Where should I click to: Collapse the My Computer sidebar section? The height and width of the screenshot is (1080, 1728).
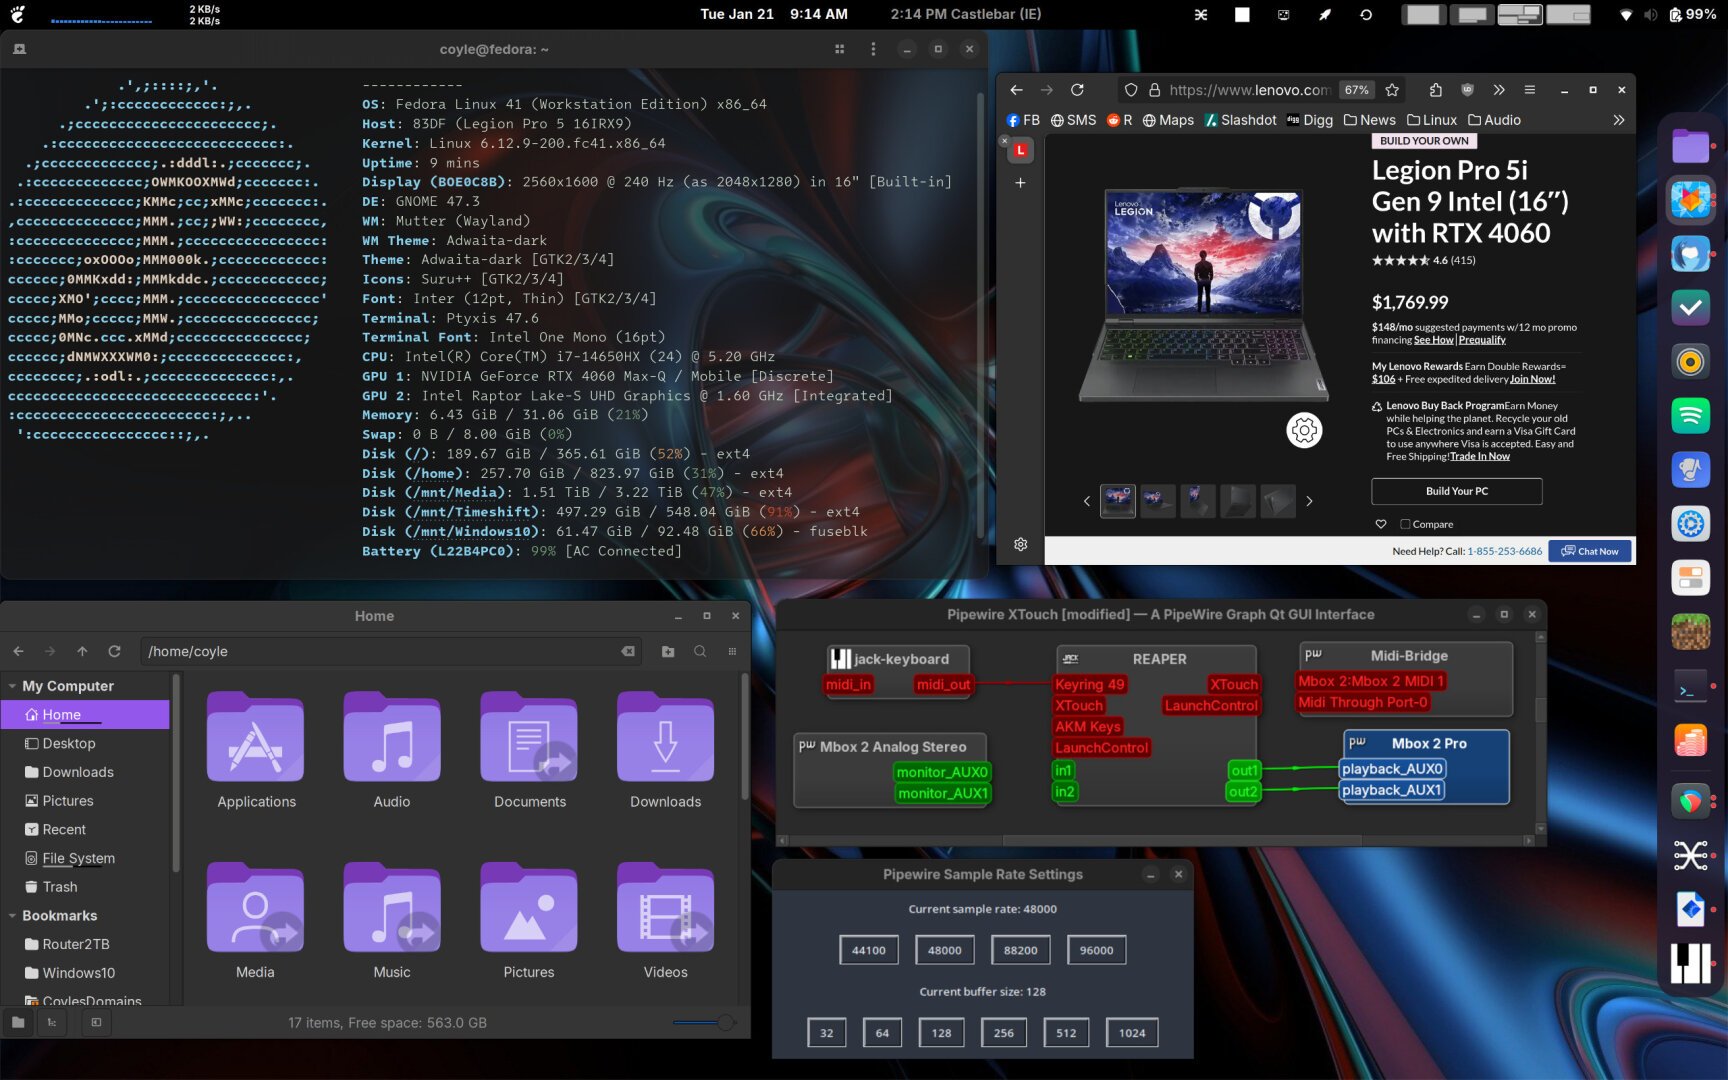pos(12,686)
